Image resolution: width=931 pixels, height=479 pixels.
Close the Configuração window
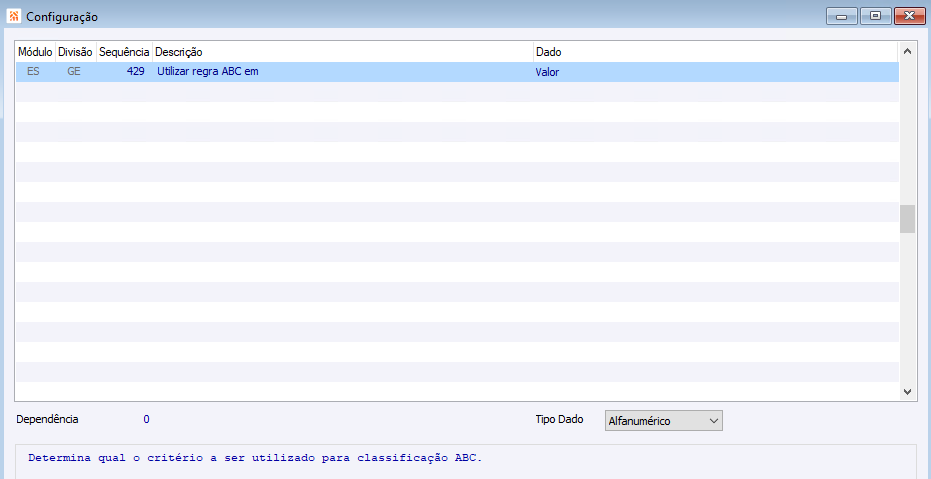[x=910, y=16]
